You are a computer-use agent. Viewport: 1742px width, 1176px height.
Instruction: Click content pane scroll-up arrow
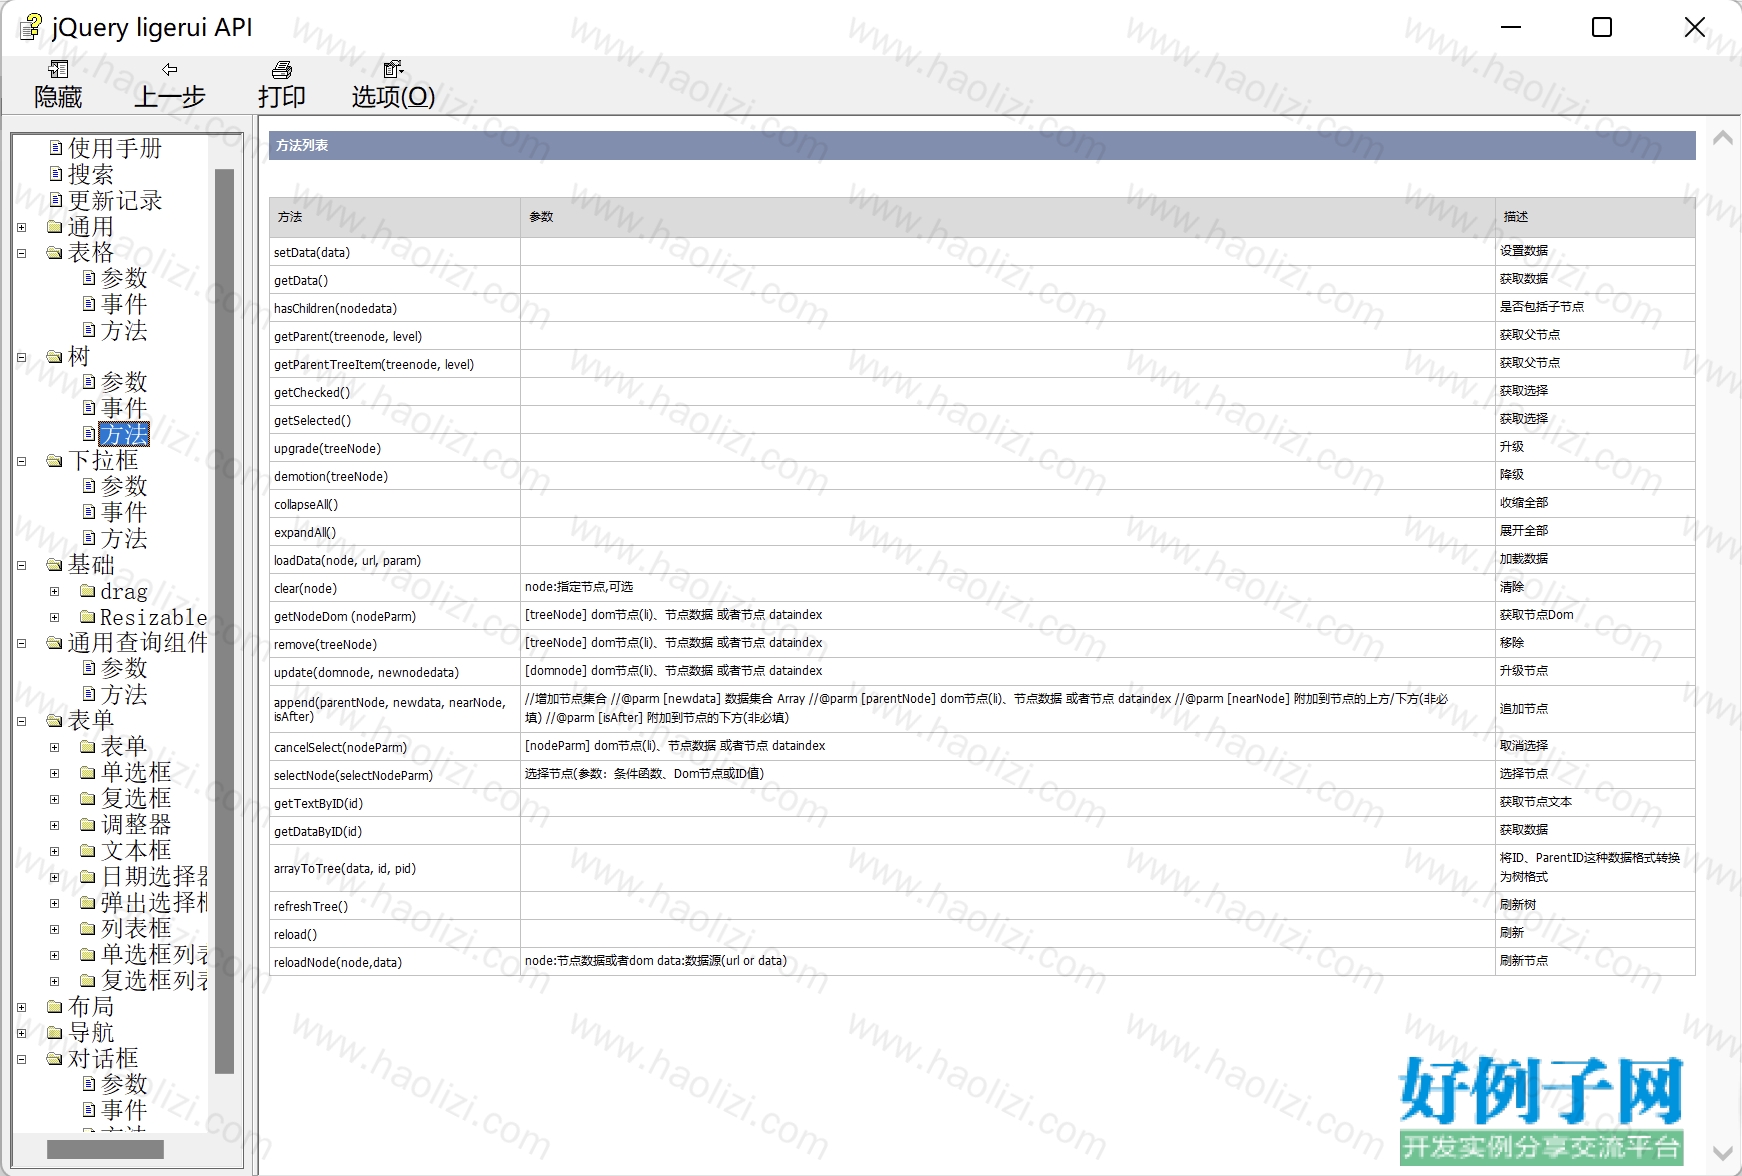(1722, 139)
